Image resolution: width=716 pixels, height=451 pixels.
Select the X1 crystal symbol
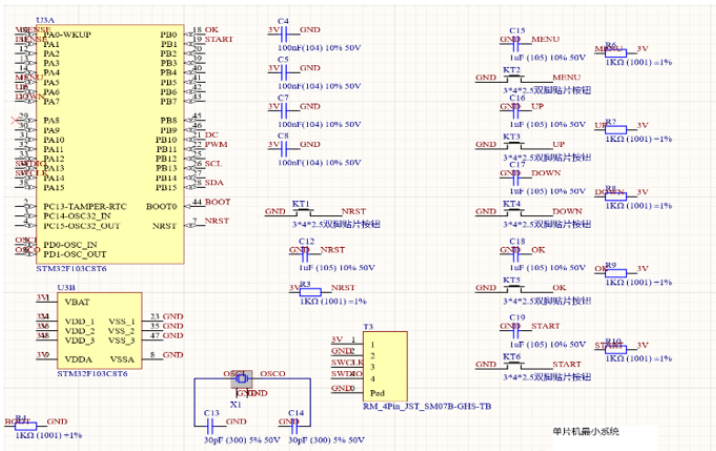click(x=242, y=379)
